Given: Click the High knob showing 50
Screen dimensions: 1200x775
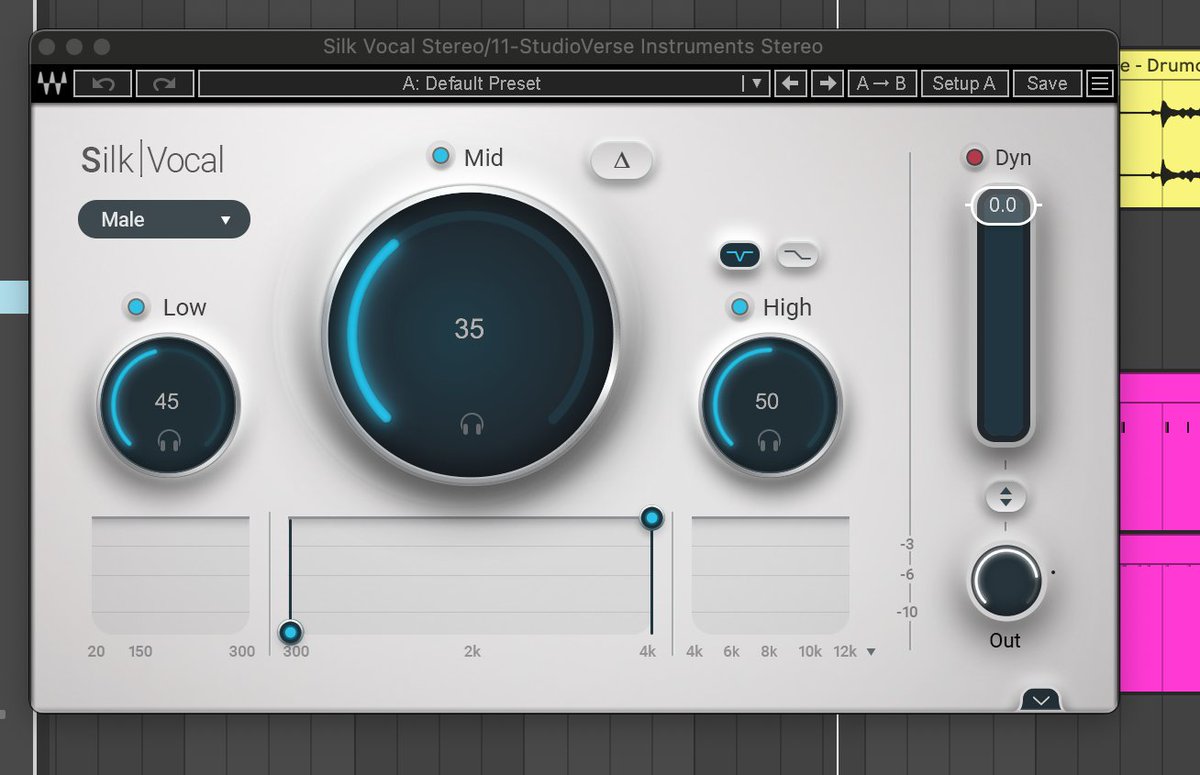Looking at the screenshot, I should pyautogui.click(x=769, y=404).
